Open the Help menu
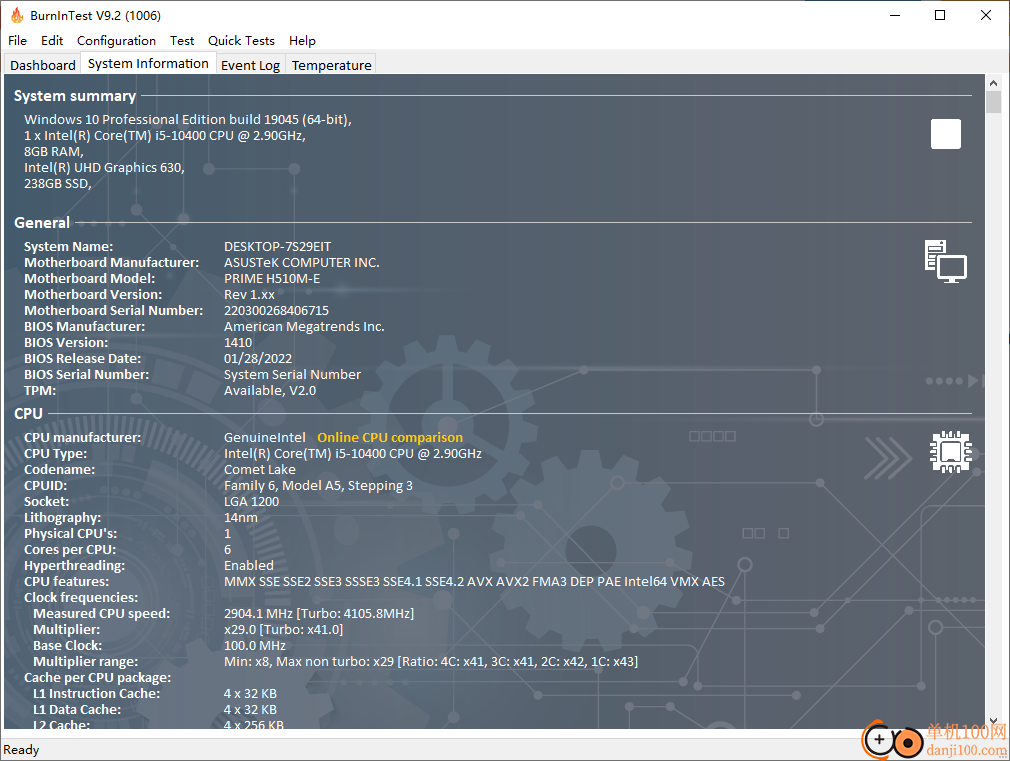This screenshot has width=1010, height=761. 302,41
